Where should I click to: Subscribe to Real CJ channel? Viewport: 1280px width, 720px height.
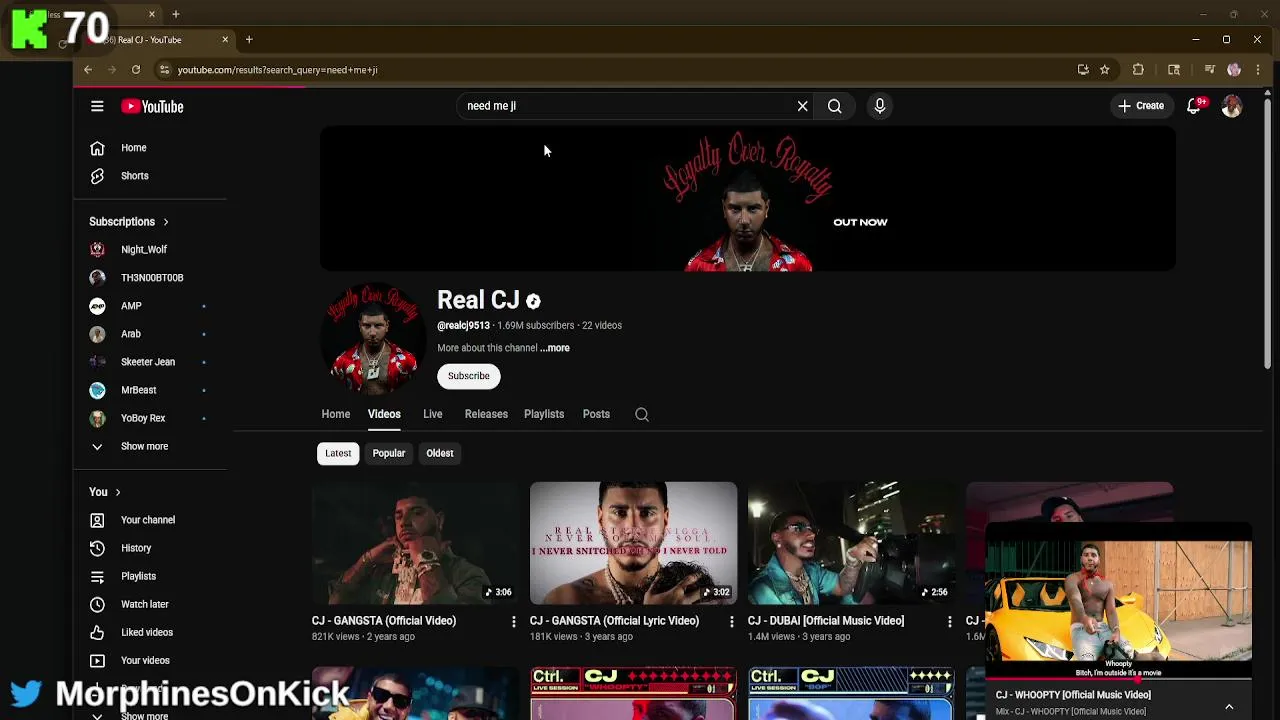click(x=469, y=376)
